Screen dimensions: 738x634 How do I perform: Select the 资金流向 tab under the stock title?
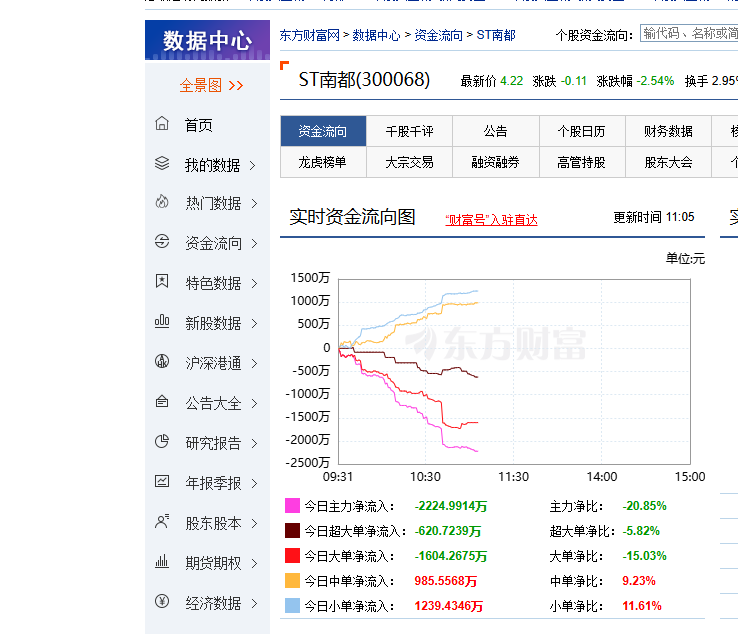323,131
